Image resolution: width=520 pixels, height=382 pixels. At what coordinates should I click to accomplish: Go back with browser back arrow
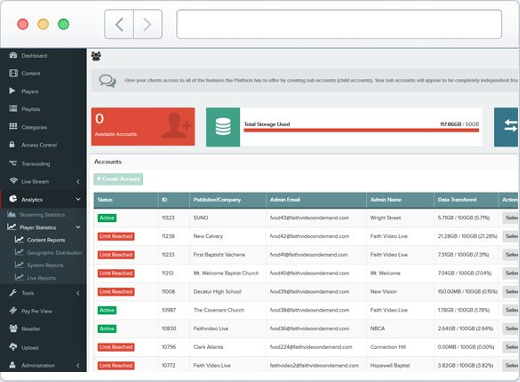point(119,24)
